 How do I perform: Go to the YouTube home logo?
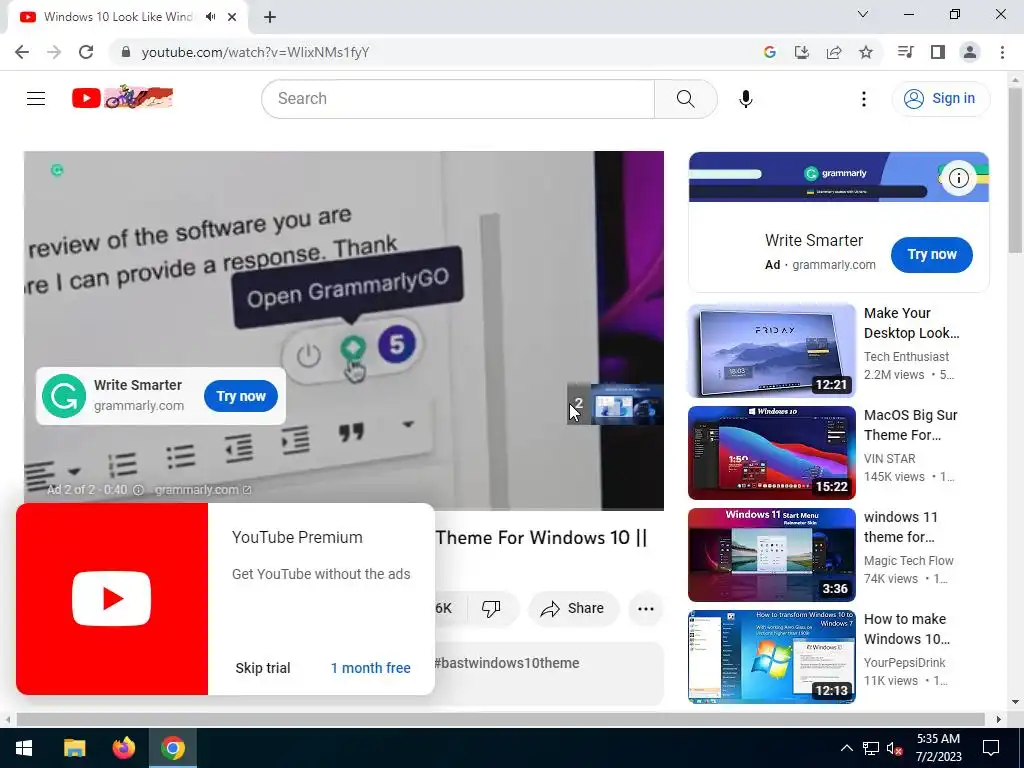click(x=122, y=98)
